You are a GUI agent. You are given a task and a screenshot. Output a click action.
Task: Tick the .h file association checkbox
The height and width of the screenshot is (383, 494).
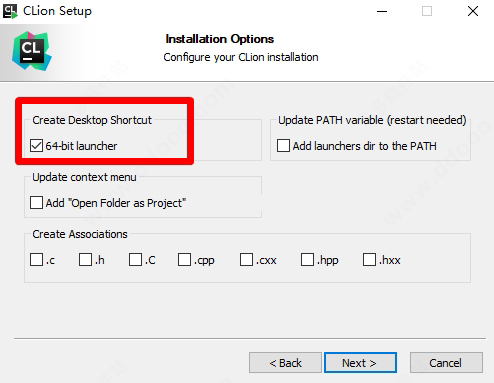pyautogui.click(x=85, y=260)
